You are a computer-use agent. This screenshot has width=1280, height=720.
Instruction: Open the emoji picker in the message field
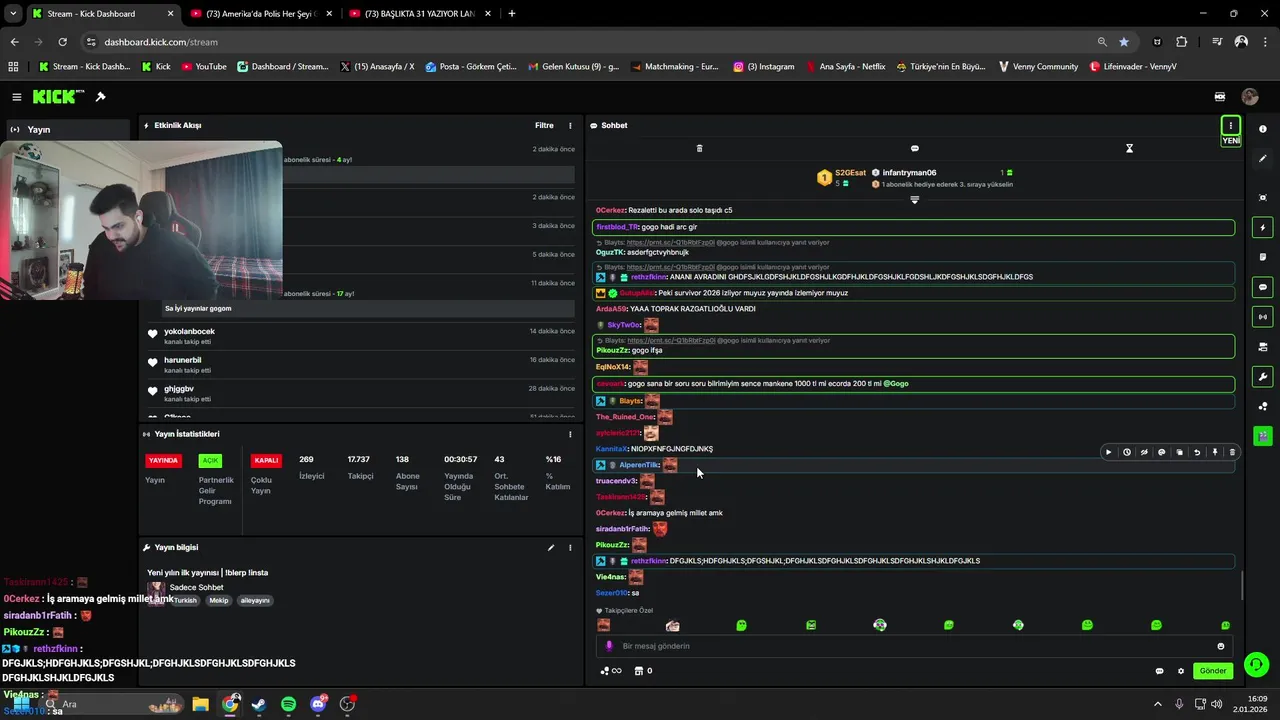pos(1220,646)
